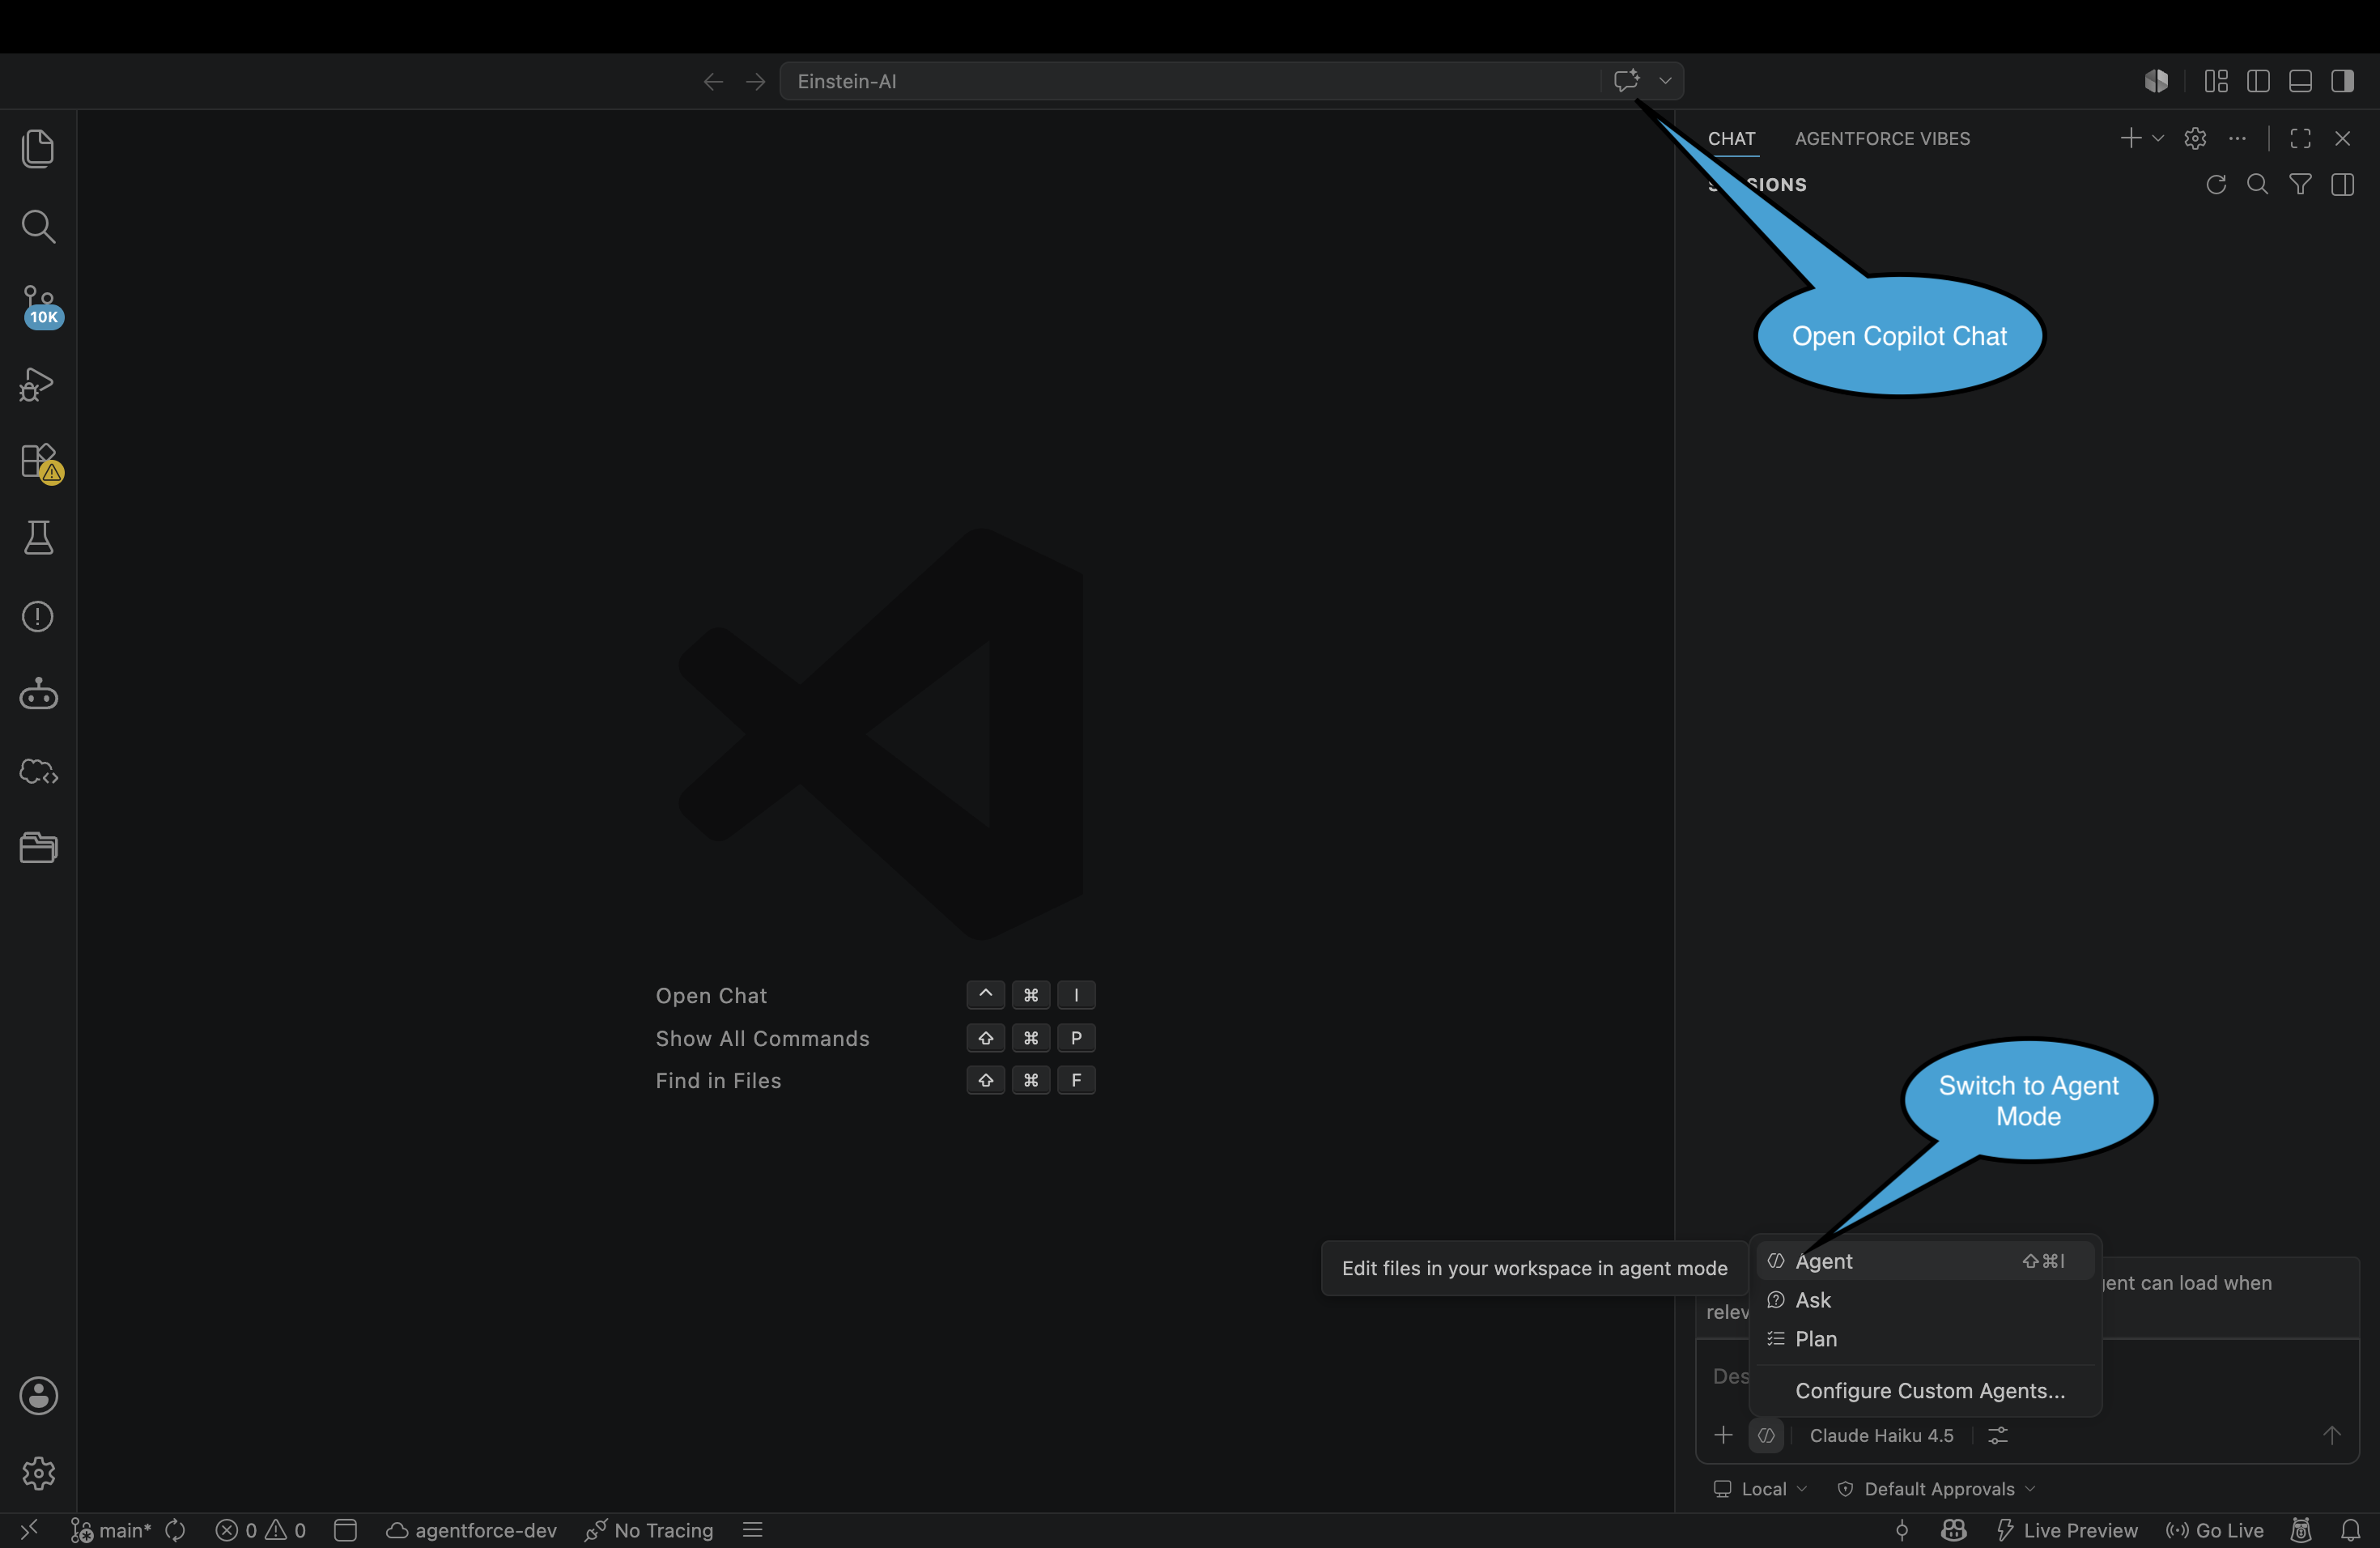The image size is (2380, 1548).
Task: Select Ask mode from the list
Action: [1925, 1300]
